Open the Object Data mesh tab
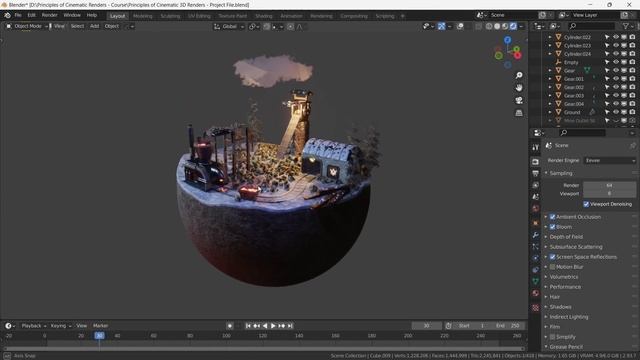The height and width of the screenshot is (360, 640). 536,281
